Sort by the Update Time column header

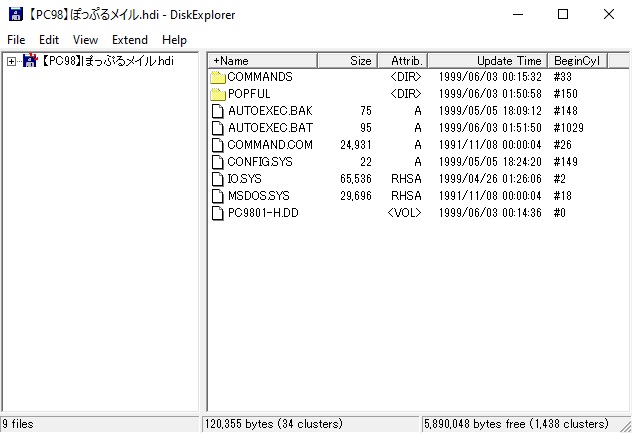[x=487, y=61]
